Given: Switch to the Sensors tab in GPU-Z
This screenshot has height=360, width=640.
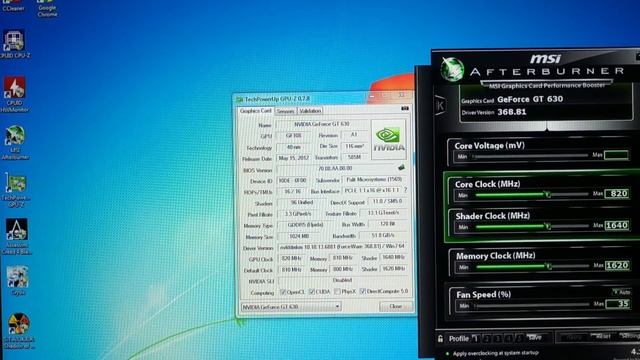Looking at the screenshot, I should coord(285,111).
